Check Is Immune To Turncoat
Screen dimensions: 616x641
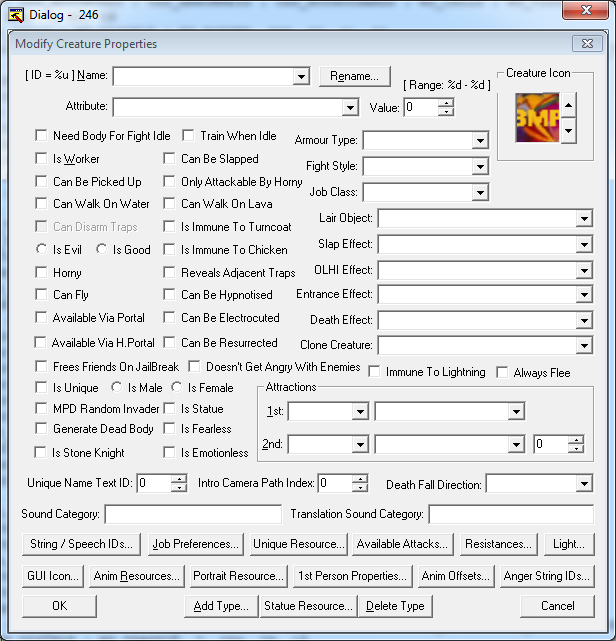pos(169,226)
